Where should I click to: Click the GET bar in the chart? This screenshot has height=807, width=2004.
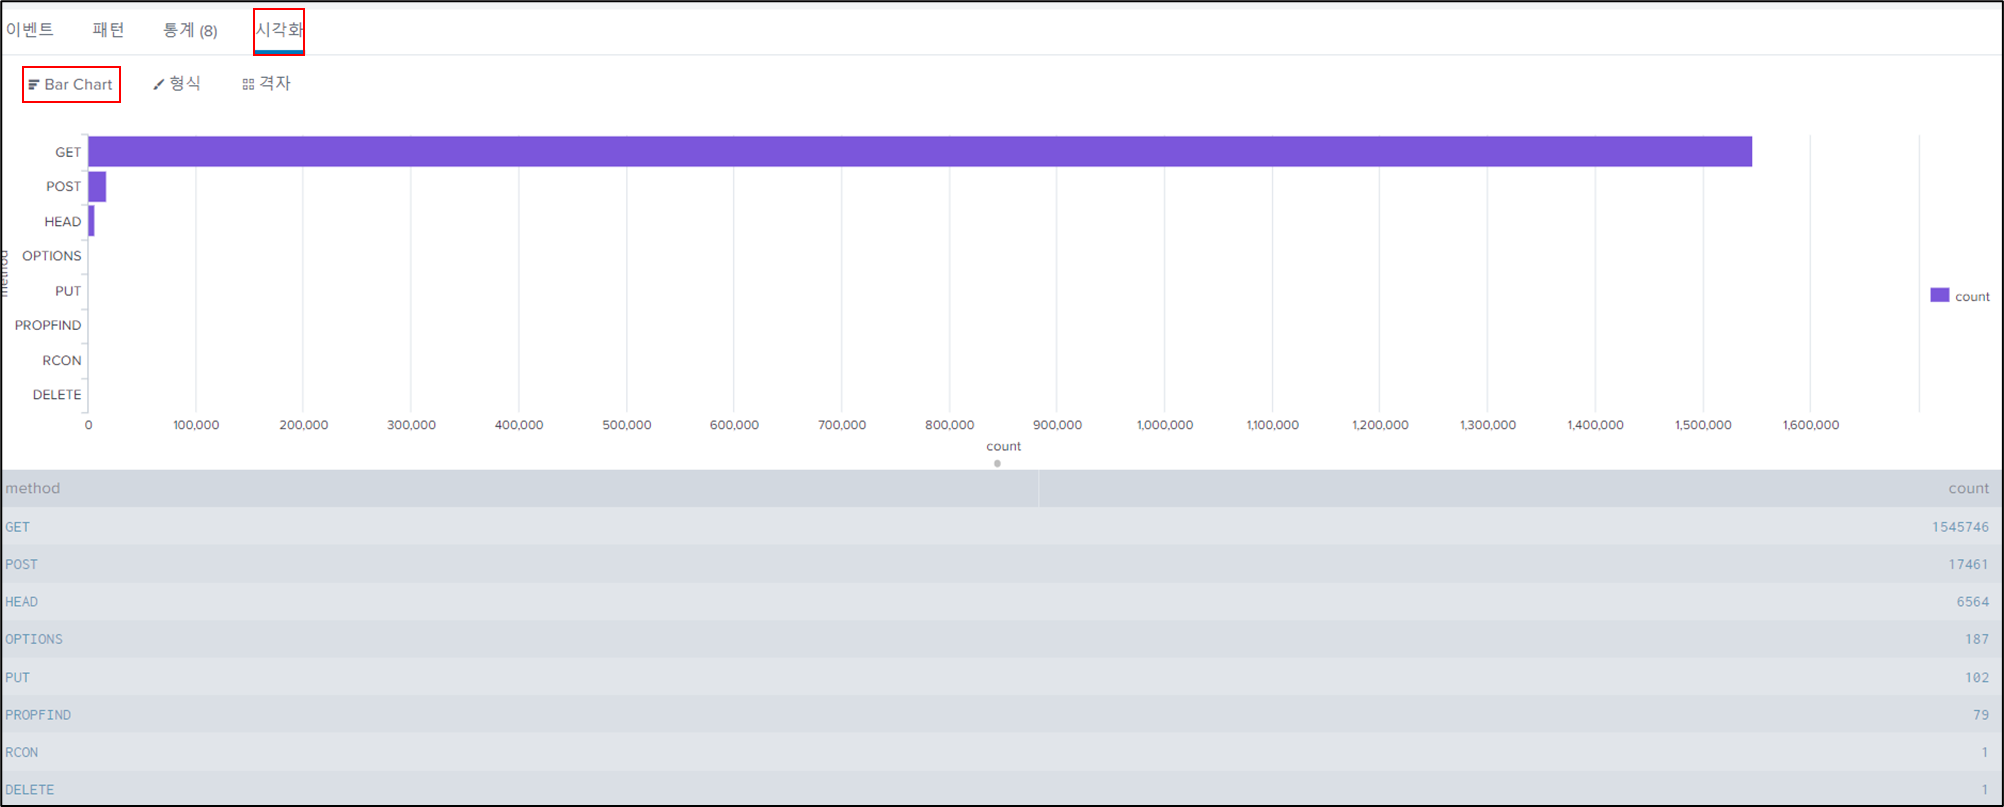[920, 152]
